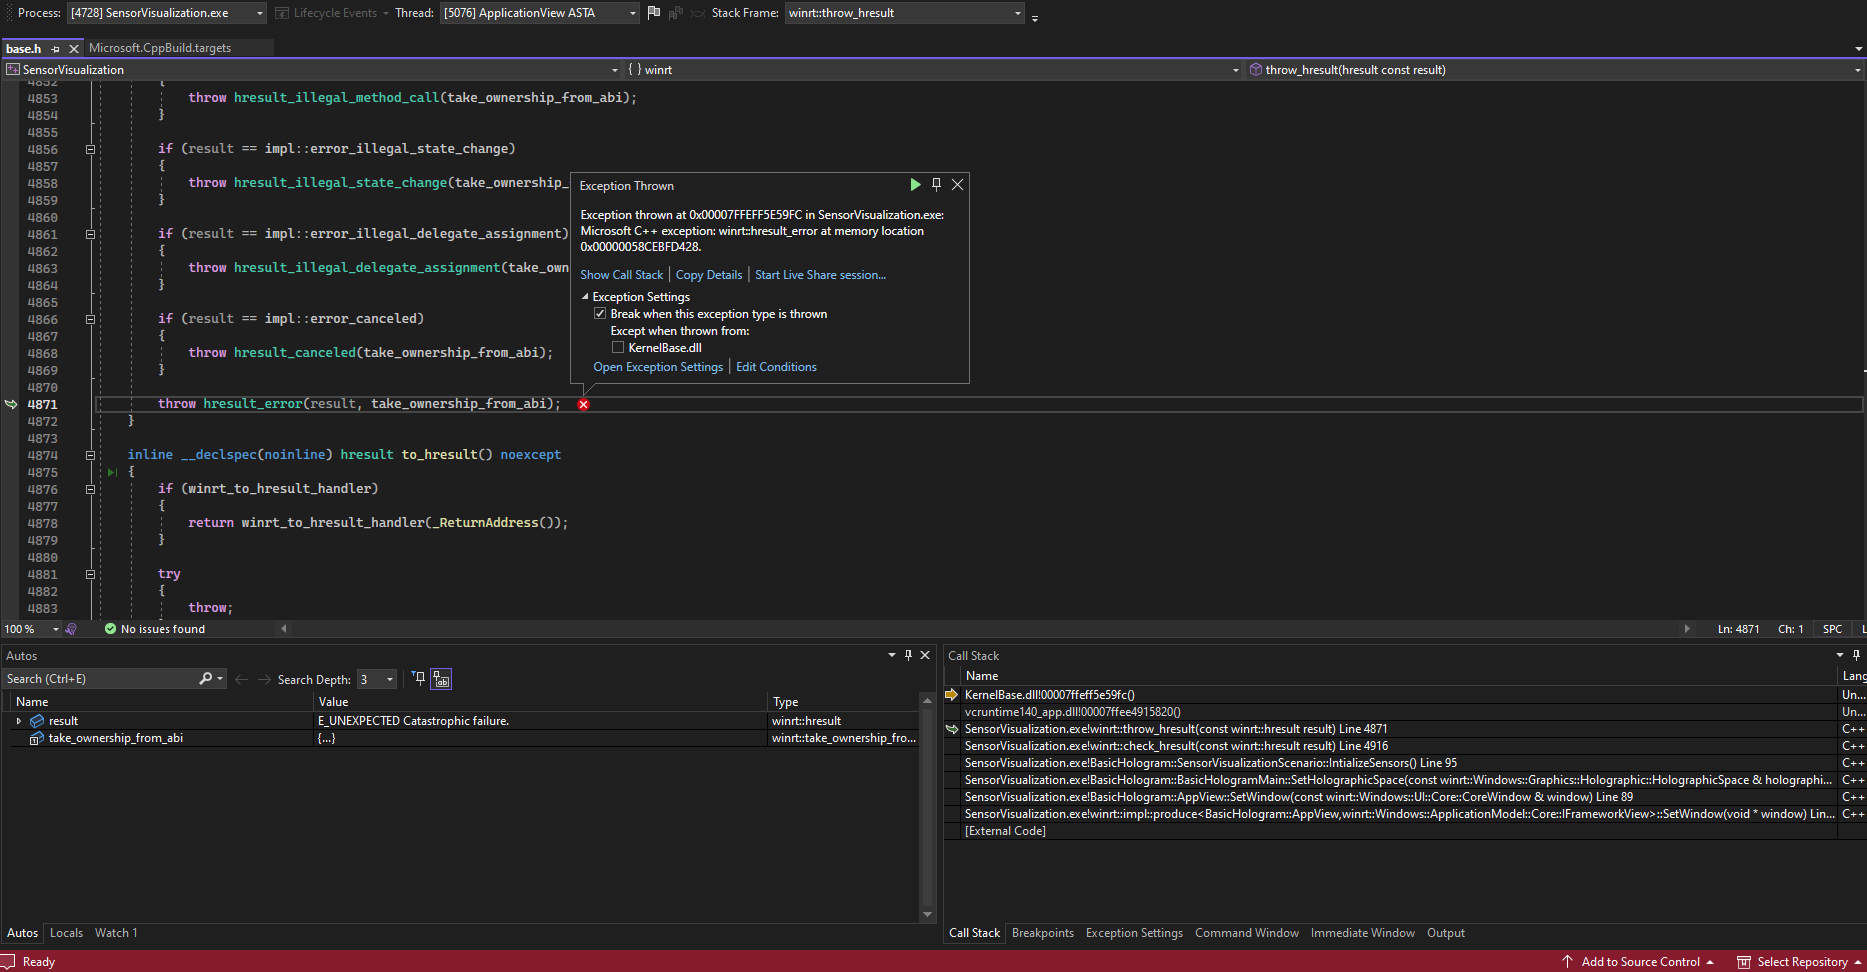The width and height of the screenshot is (1867, 972).
Task: Switch to the Breakpoints tab
Action: 1042,933
